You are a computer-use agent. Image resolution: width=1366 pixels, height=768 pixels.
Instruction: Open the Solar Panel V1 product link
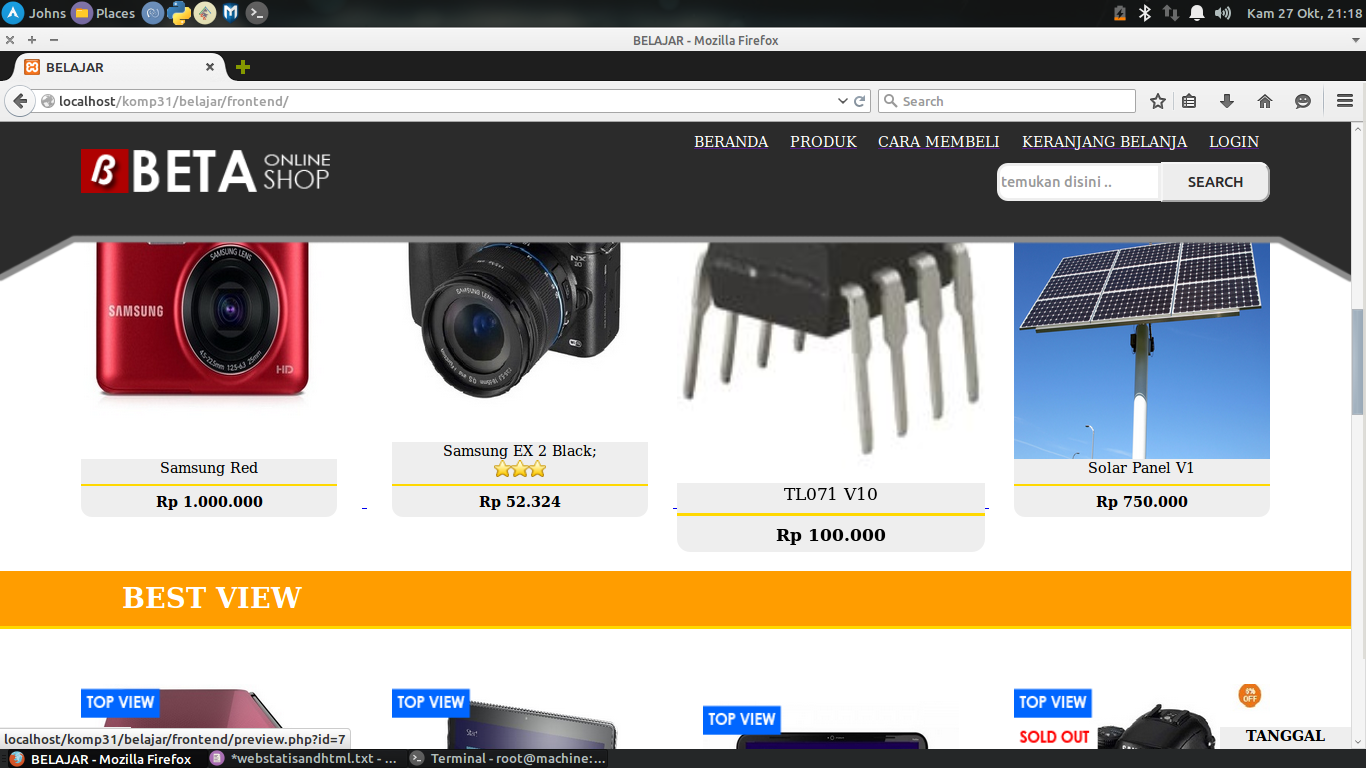coord(1141,468)
